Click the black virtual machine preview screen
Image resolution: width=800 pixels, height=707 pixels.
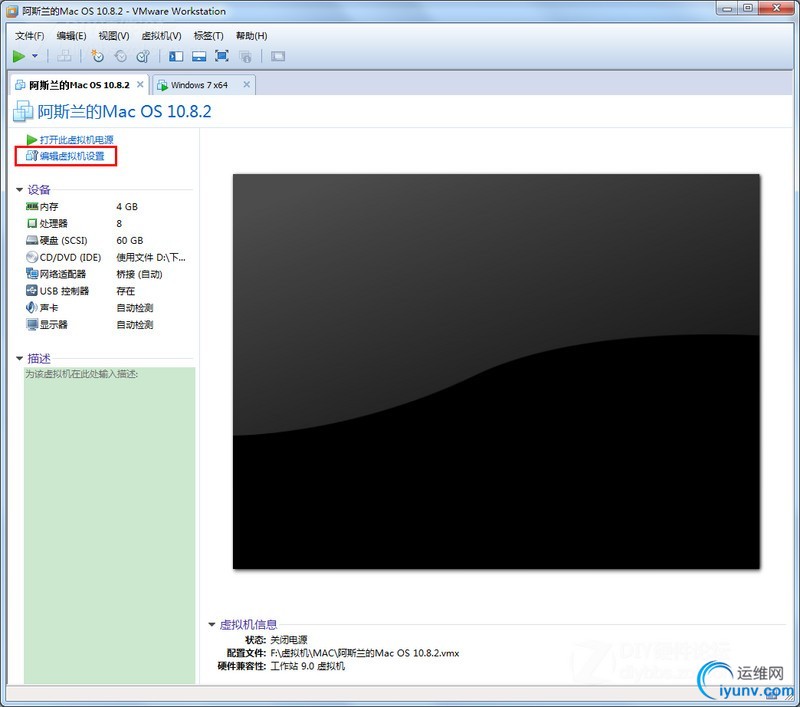(x=496, y=371)
